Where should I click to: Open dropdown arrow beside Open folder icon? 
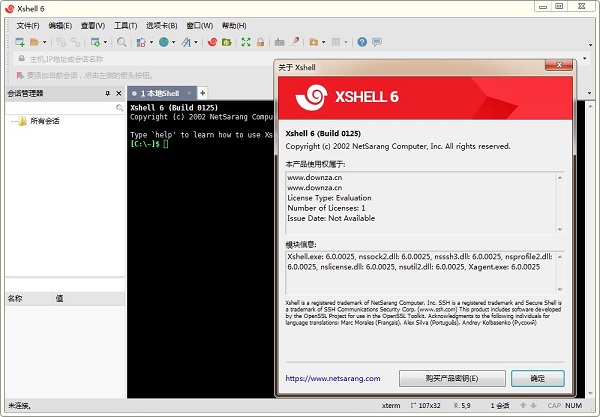[x=44, y=42]
